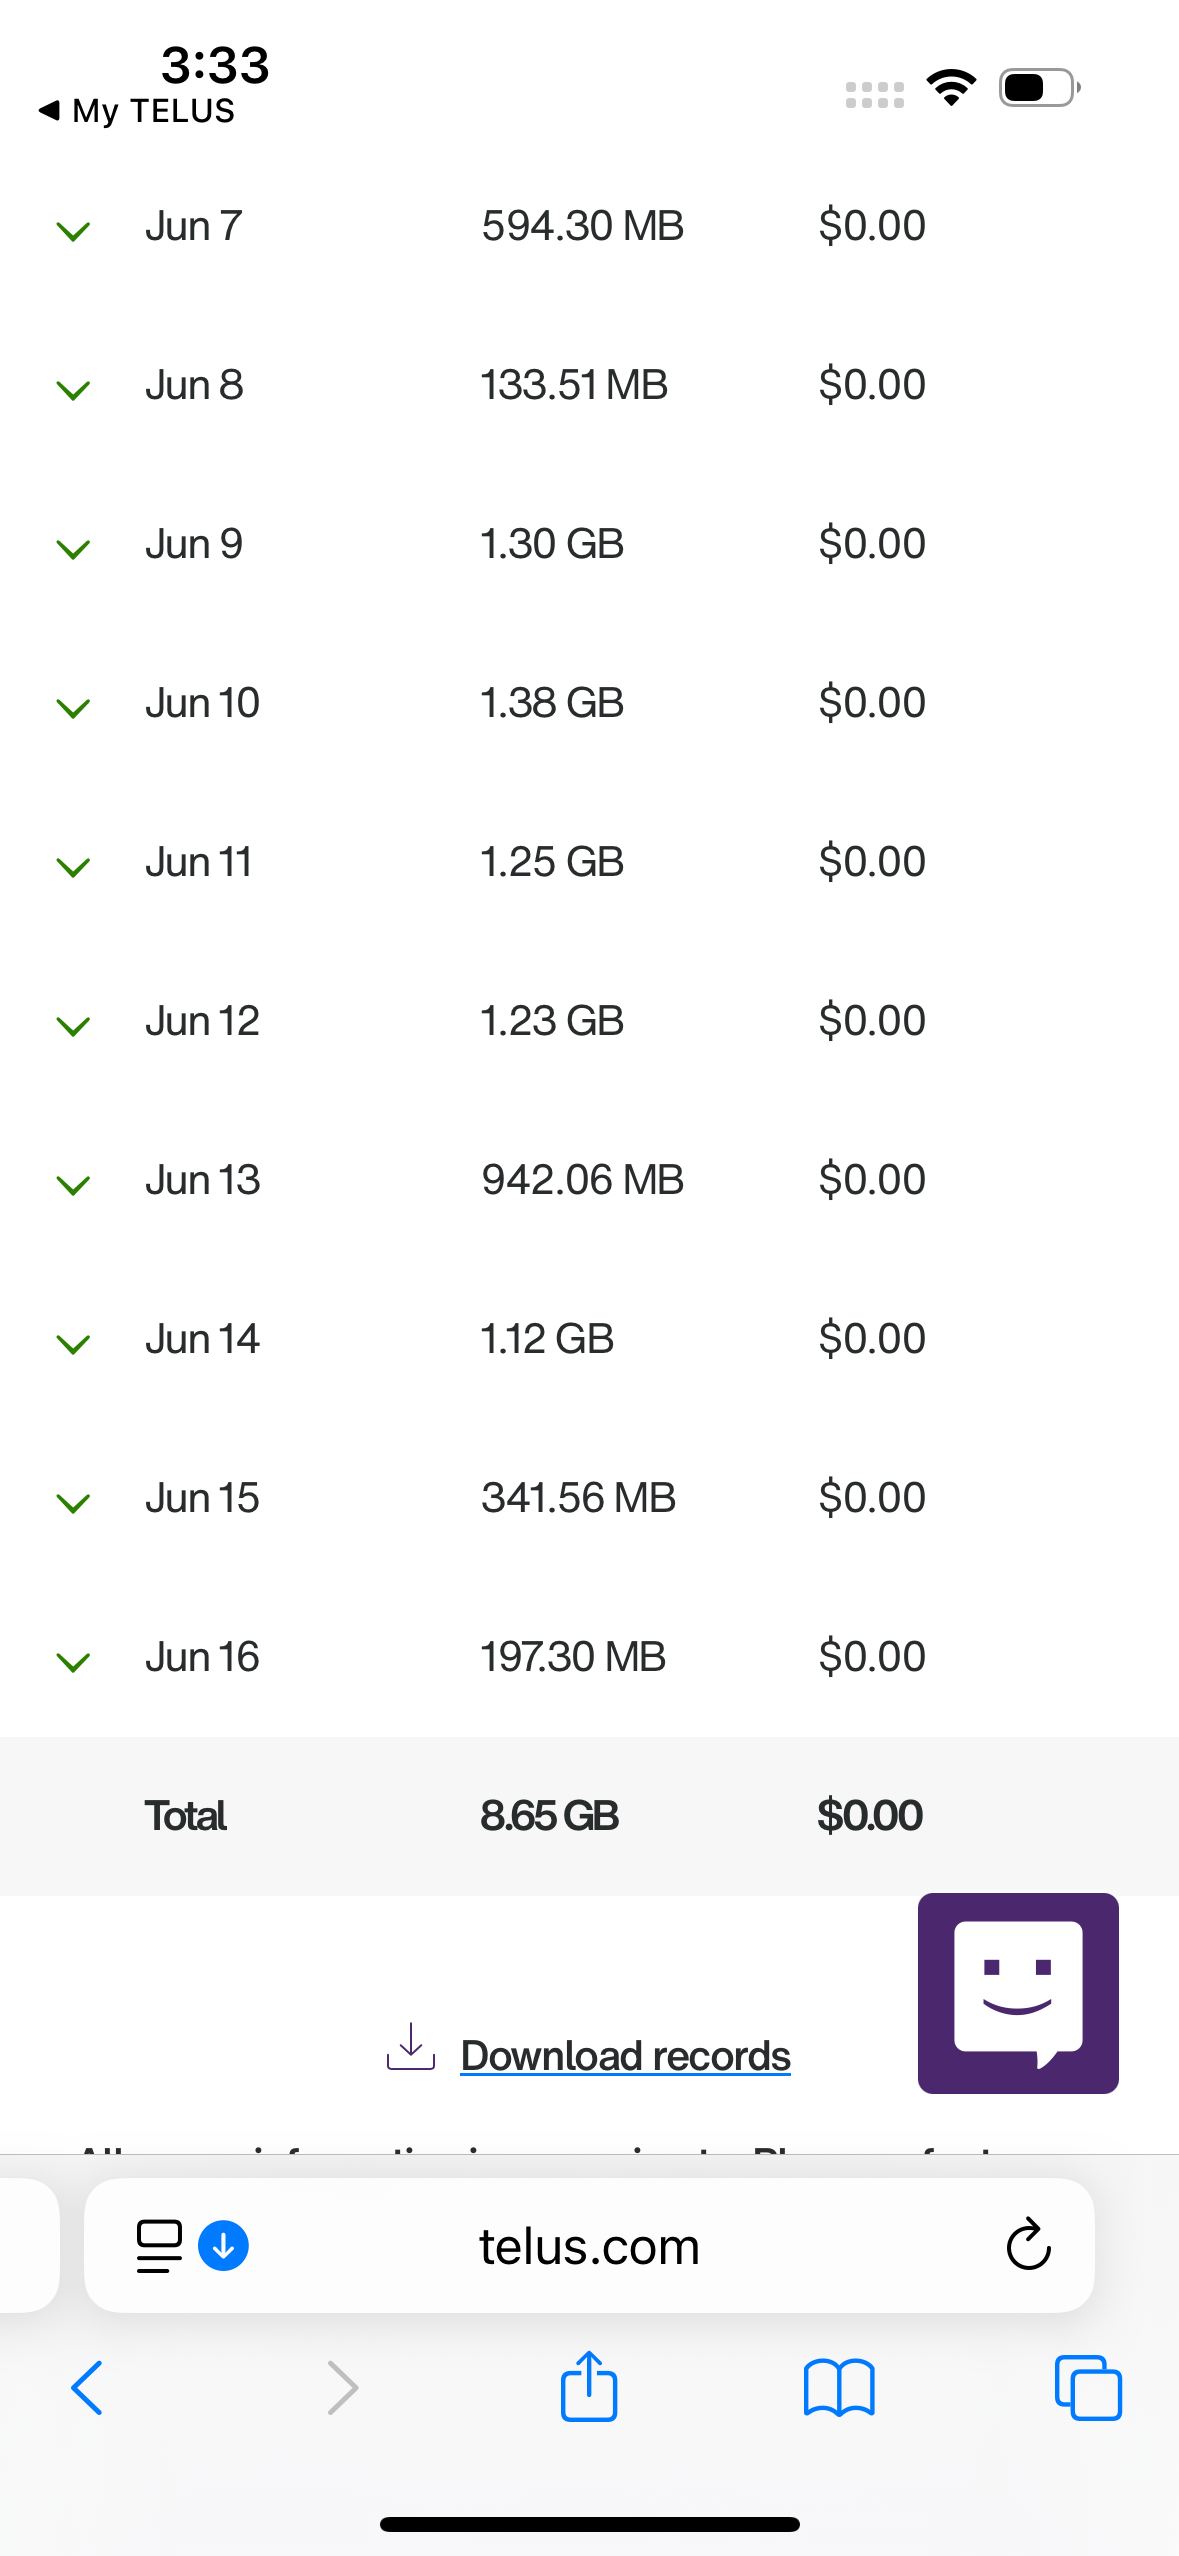
Task: Expand the Jun 7 usage row
Action: [x=74, y=231]
